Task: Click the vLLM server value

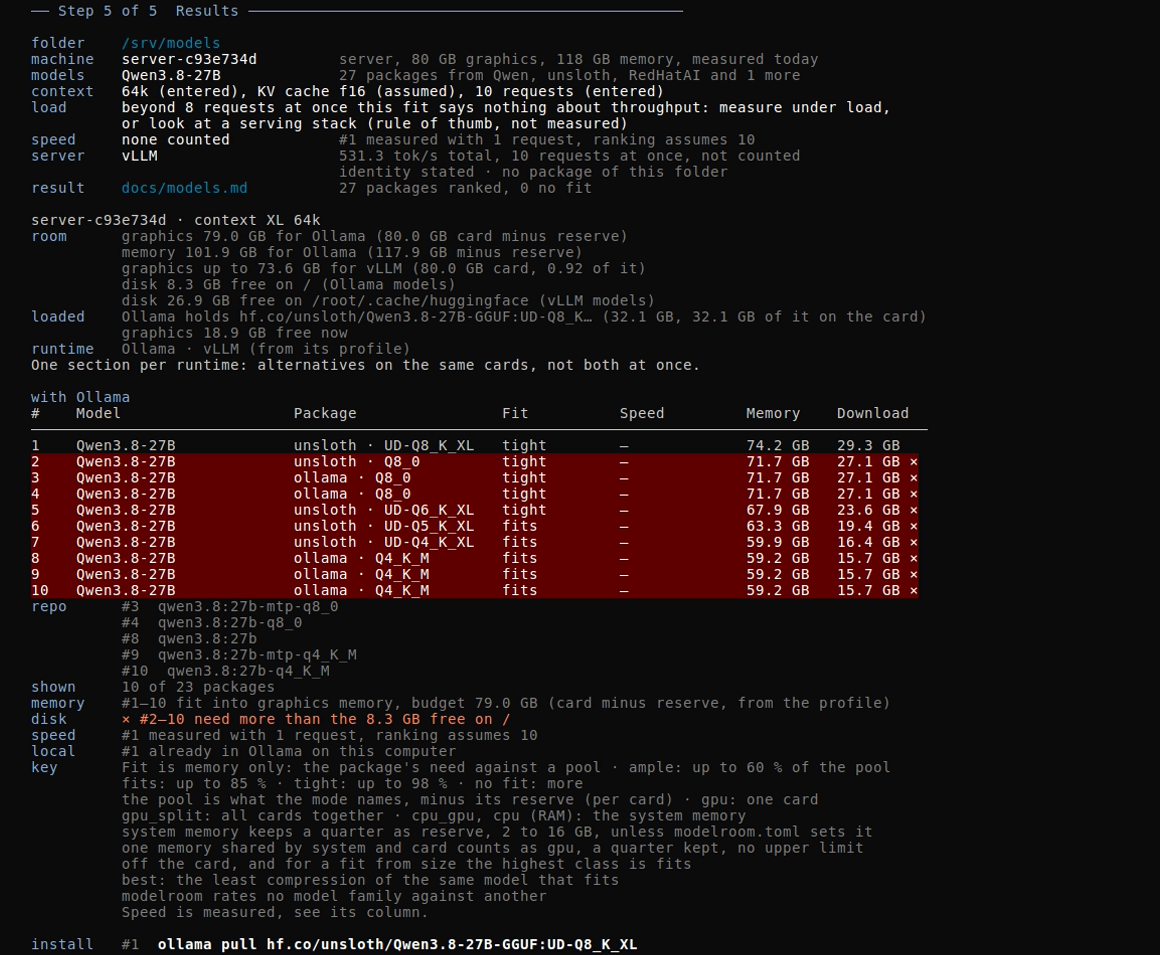Action: [139, 156]
